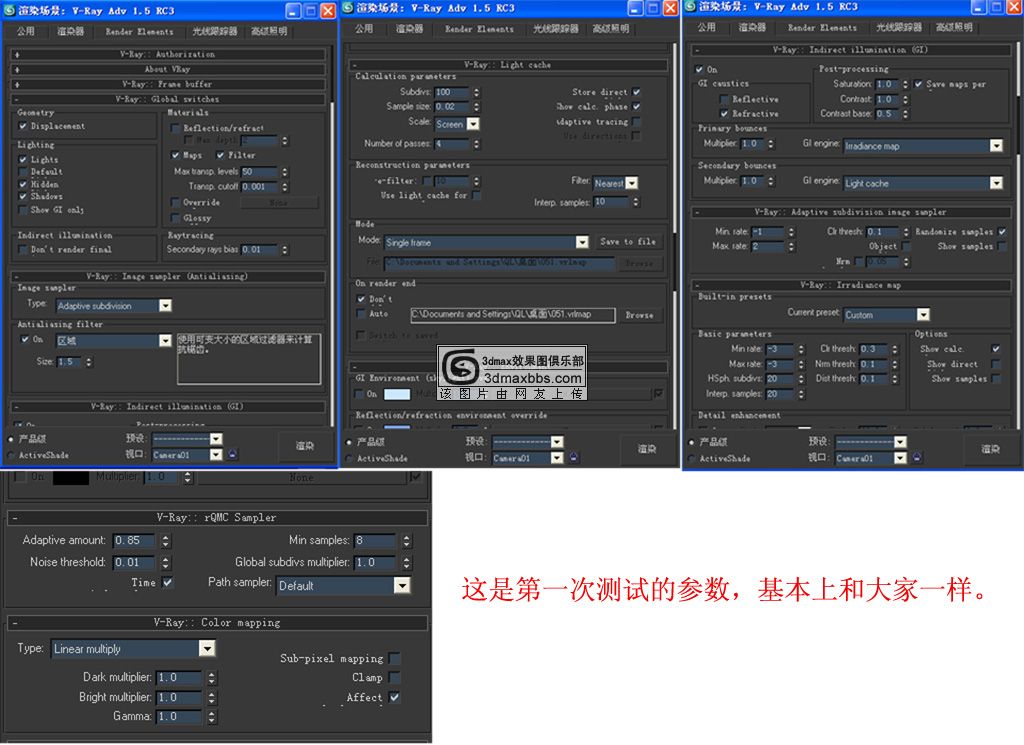Image resolution: width=1024 pixels, height=745 pixels.
Task: Open the Image sampler Type dropdown
Action: coord(114,306)
